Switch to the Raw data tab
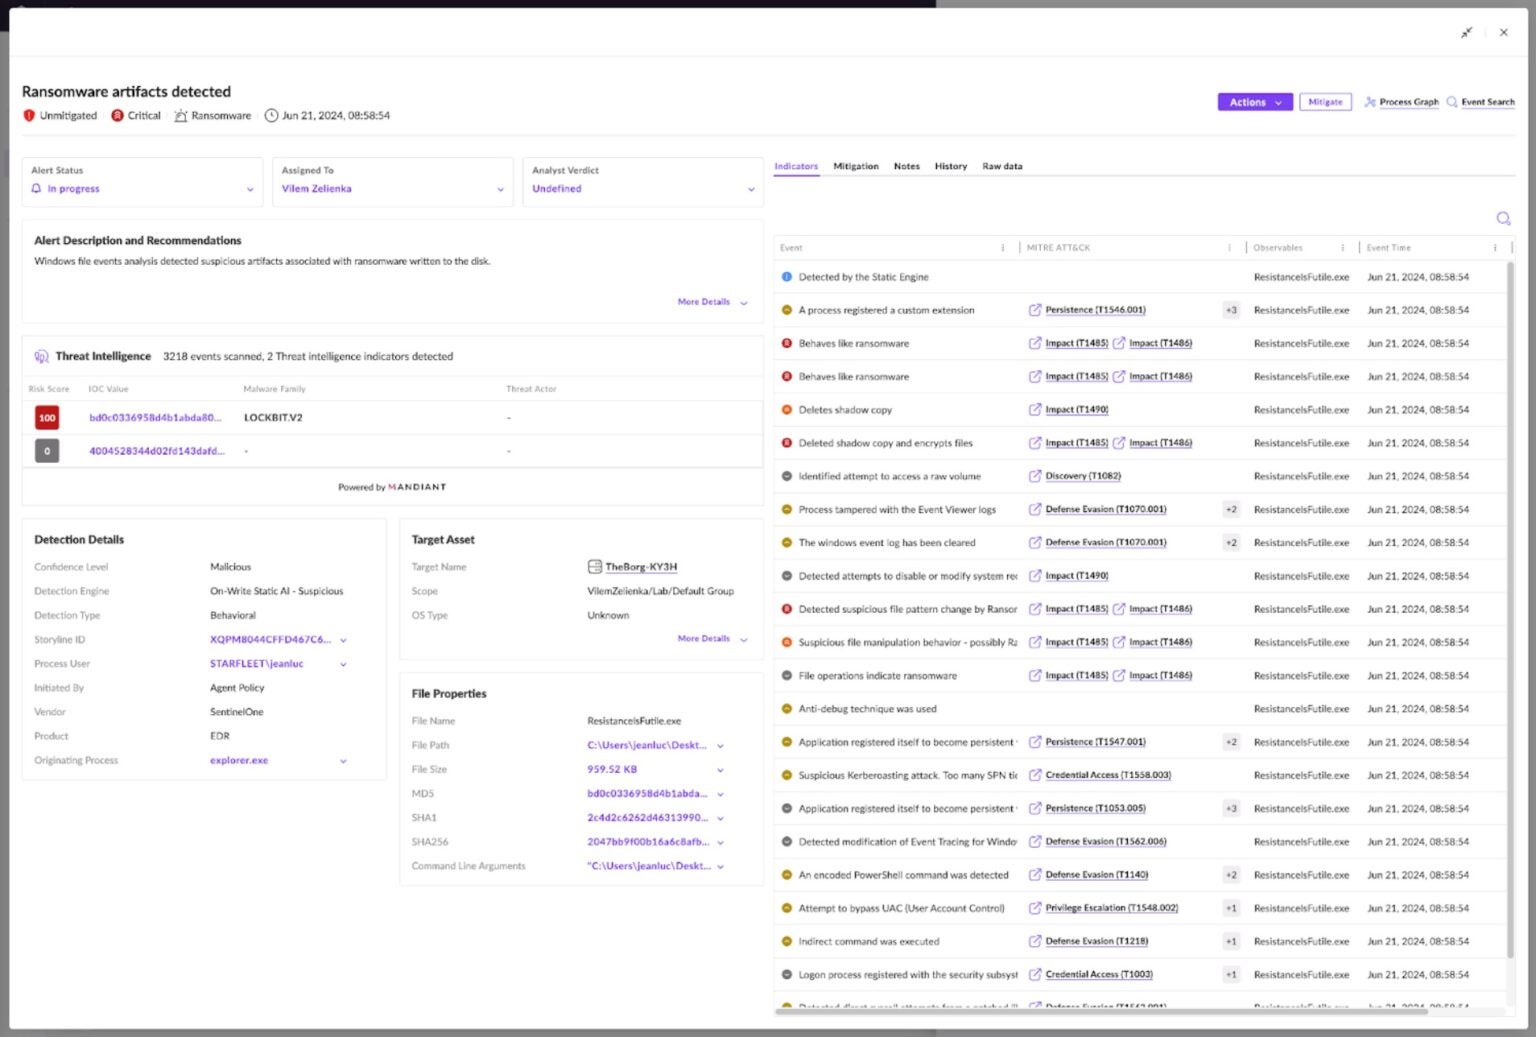 (1002, 166)
